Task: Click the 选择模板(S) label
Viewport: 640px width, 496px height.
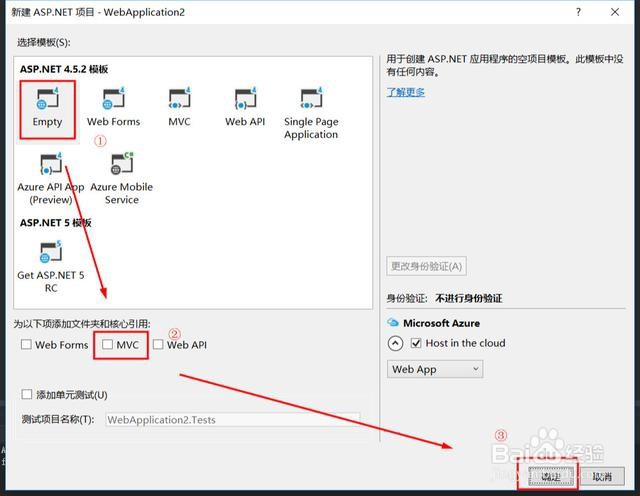Action: pos(44,42)
